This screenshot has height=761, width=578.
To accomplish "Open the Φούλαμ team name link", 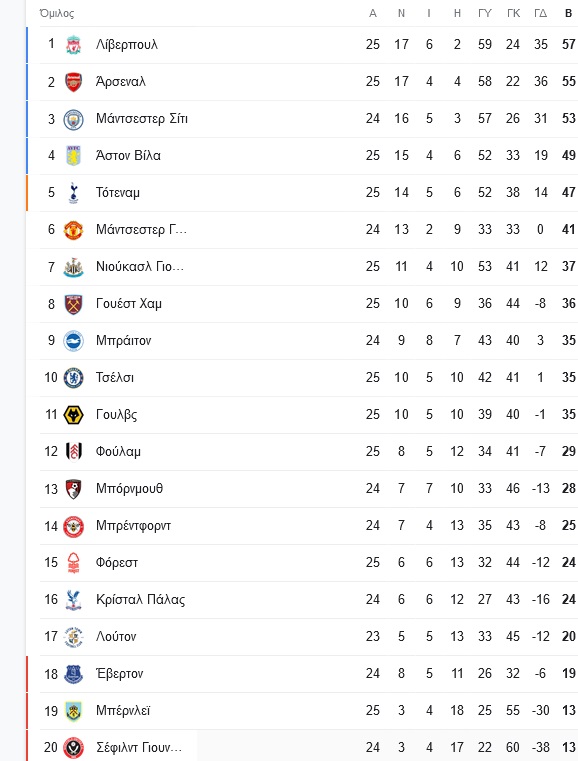I will 118,452.
